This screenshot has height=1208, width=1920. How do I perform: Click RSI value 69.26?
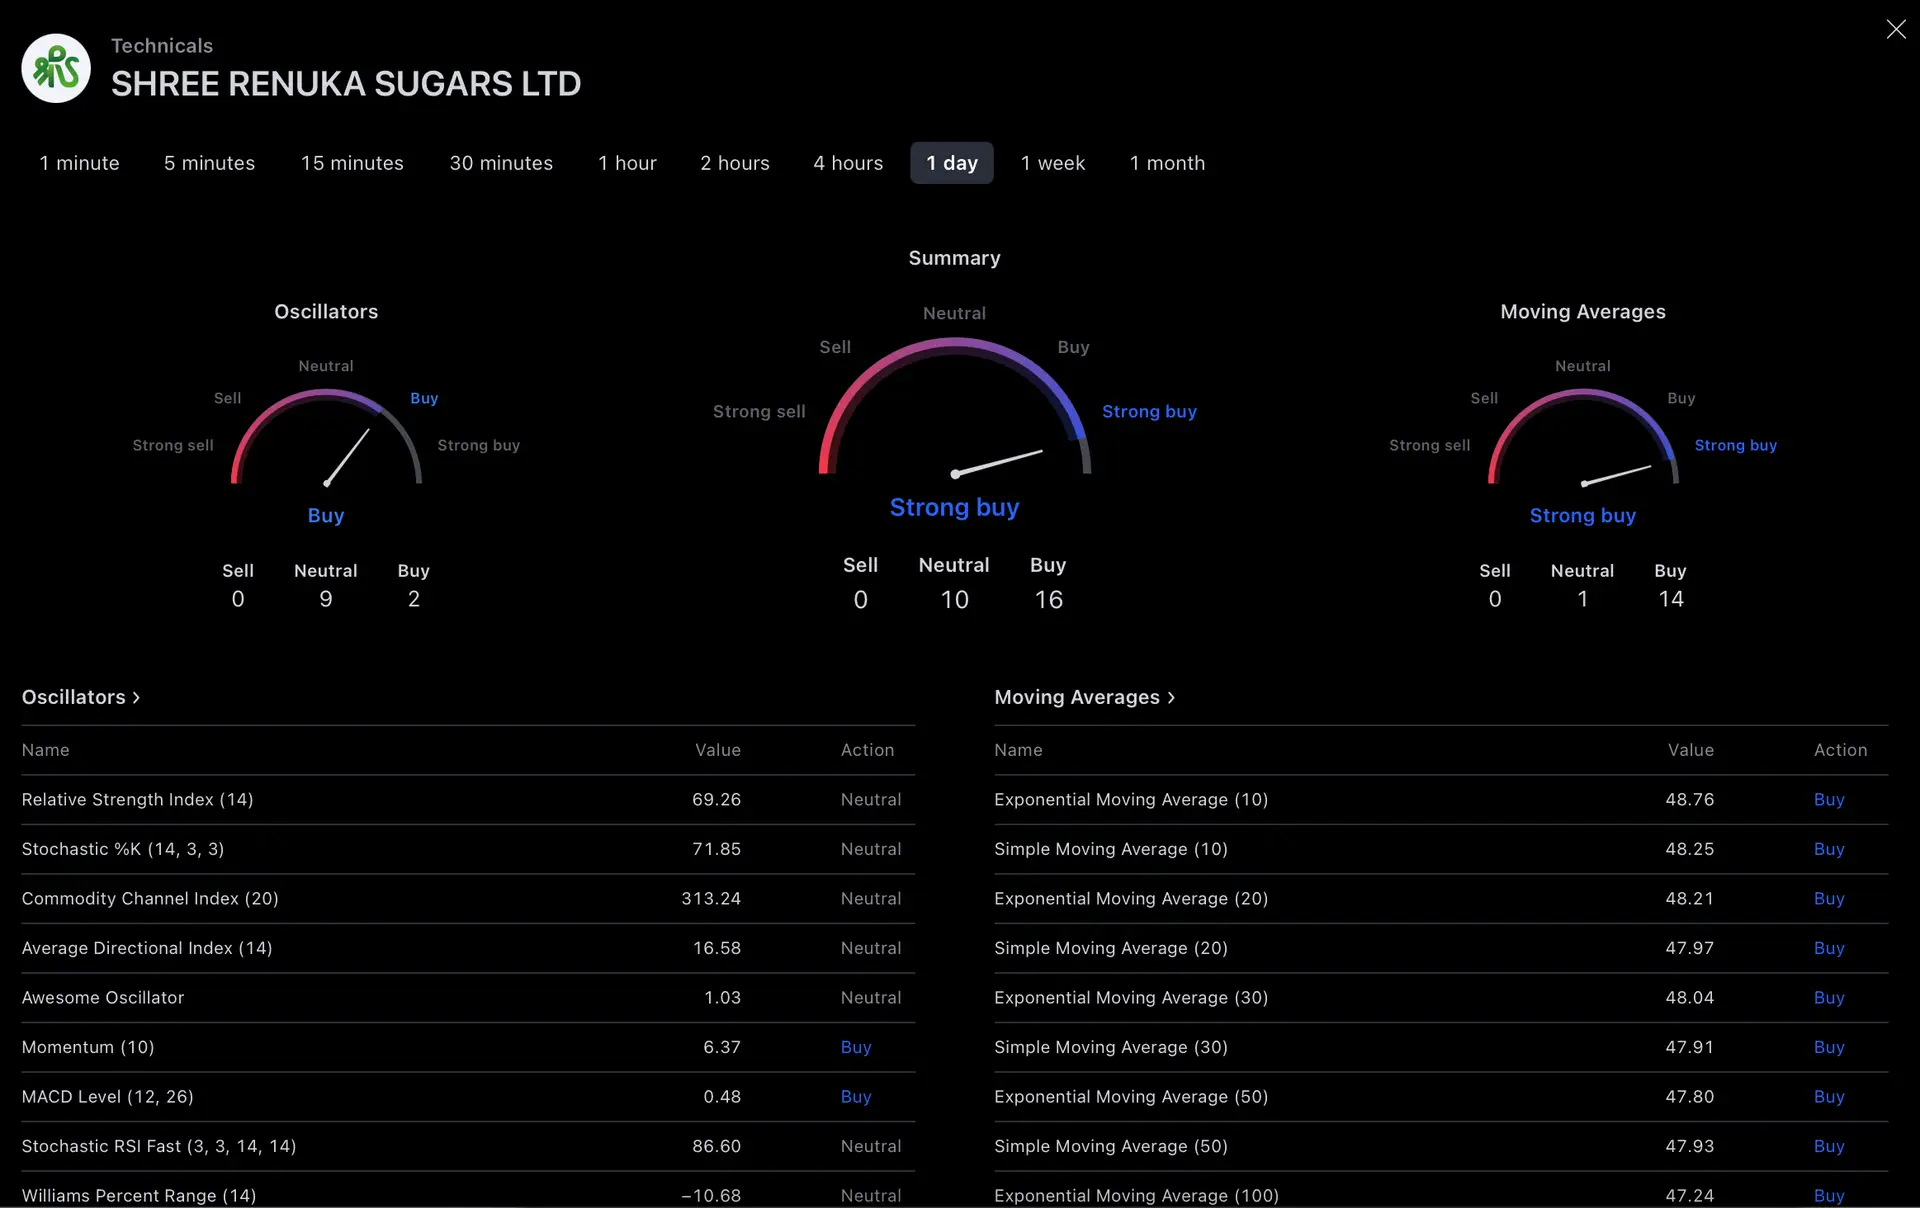[x=716, y=800]
